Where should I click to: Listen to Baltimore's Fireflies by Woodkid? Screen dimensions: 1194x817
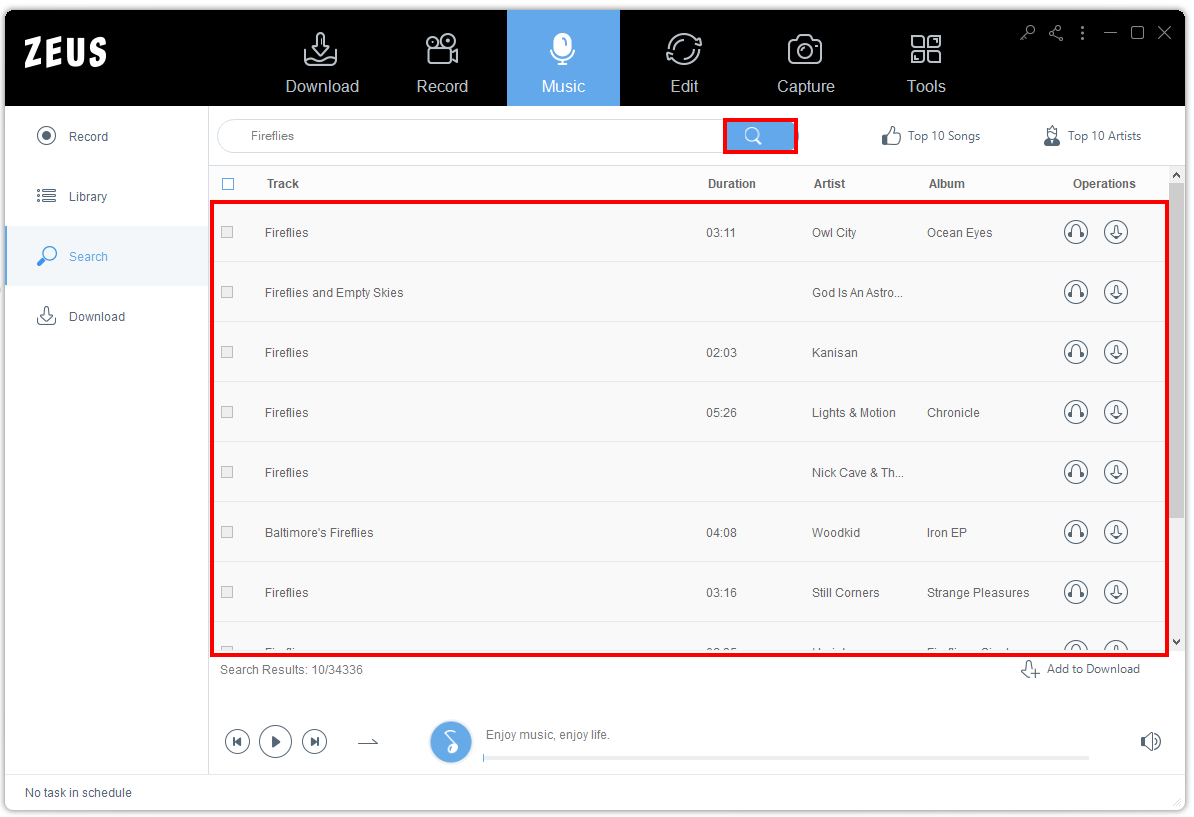[x=1075, y=531]
